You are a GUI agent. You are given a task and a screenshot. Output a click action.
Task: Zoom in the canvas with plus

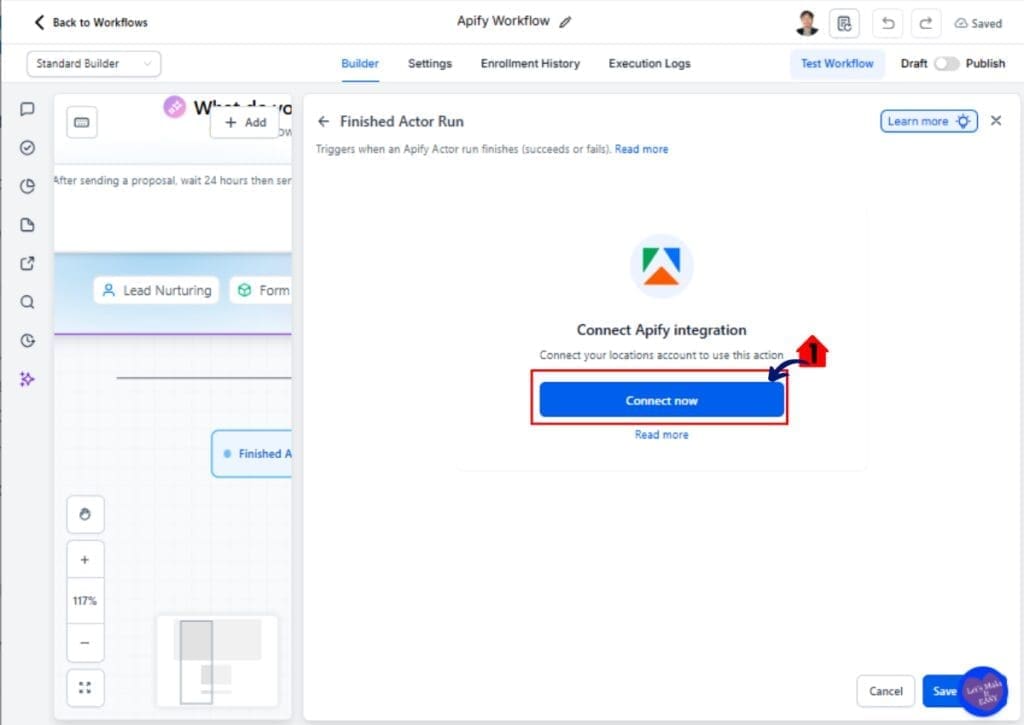pos(85,560)
